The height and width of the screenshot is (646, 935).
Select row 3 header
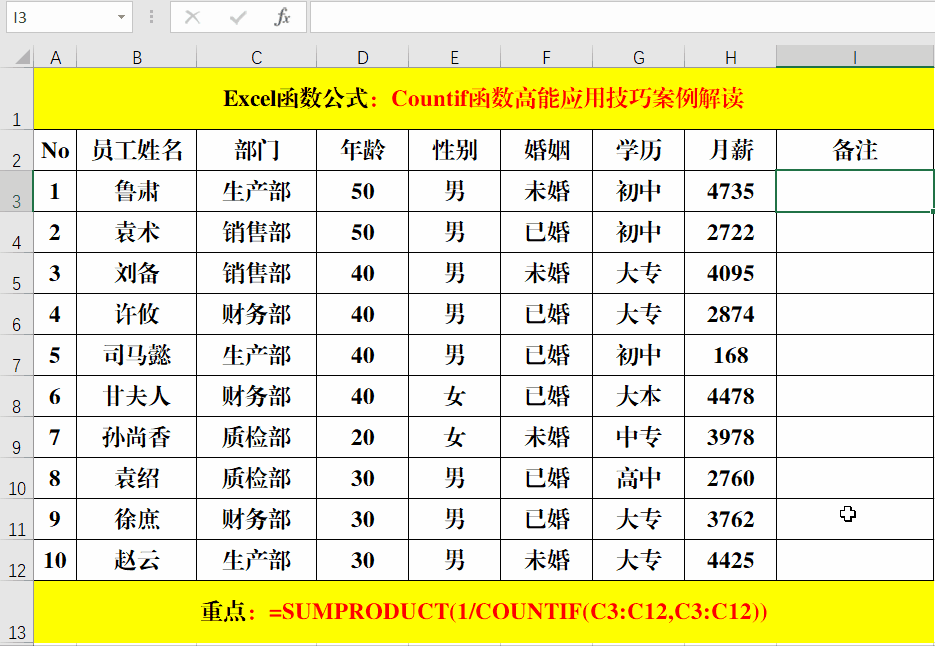pyautogui.click(x=17, y=191)
